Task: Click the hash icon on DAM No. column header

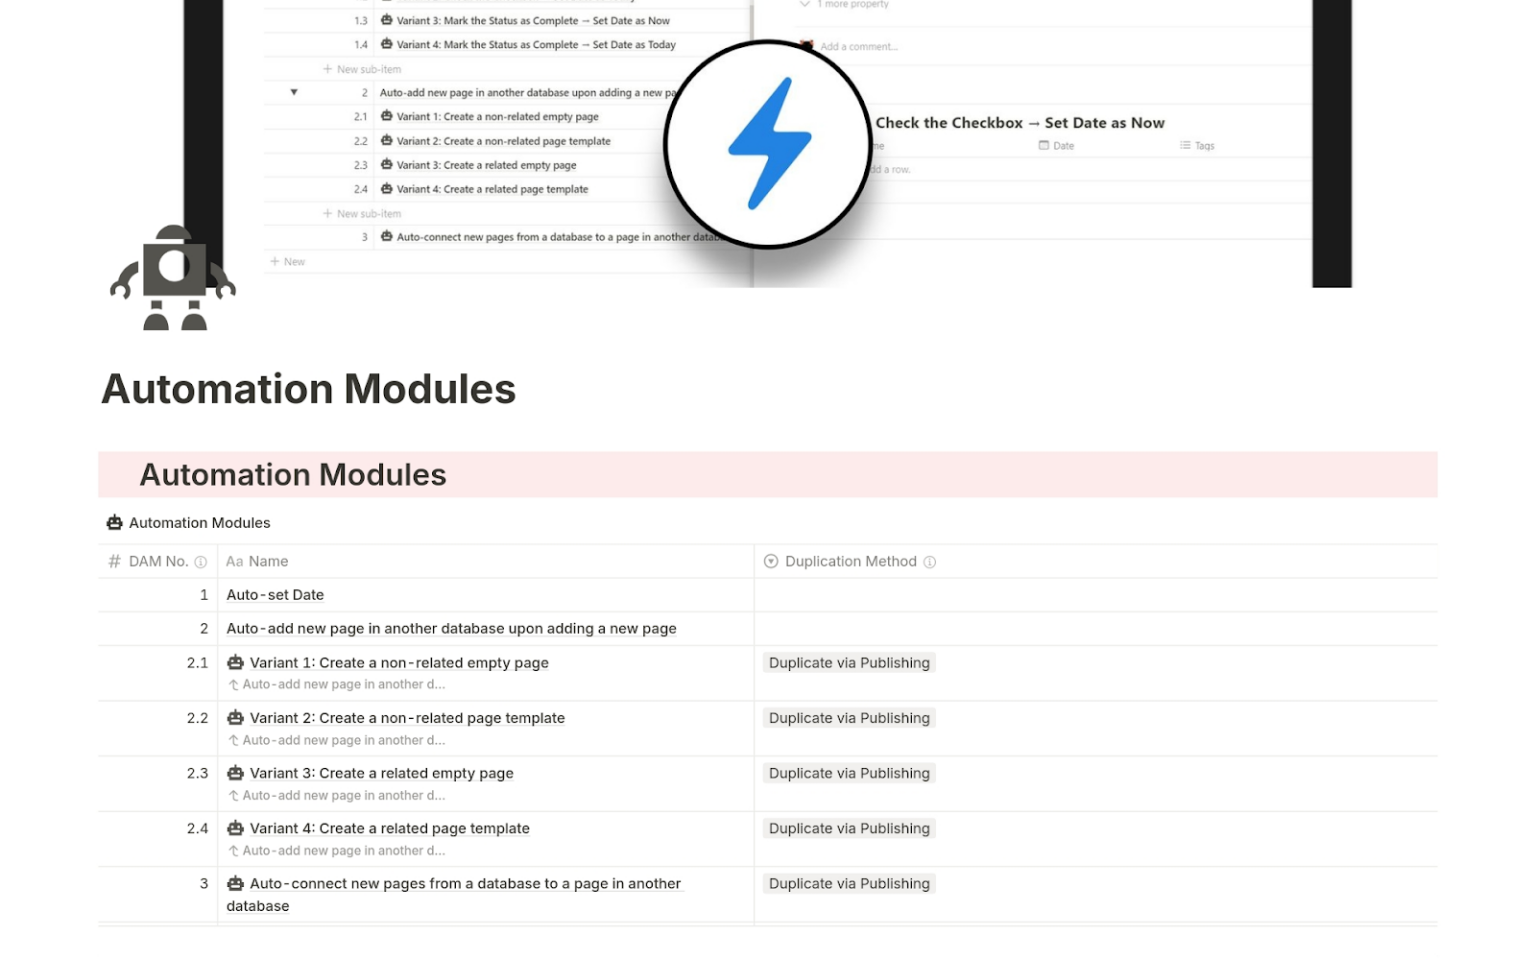Action: [113, 561]
